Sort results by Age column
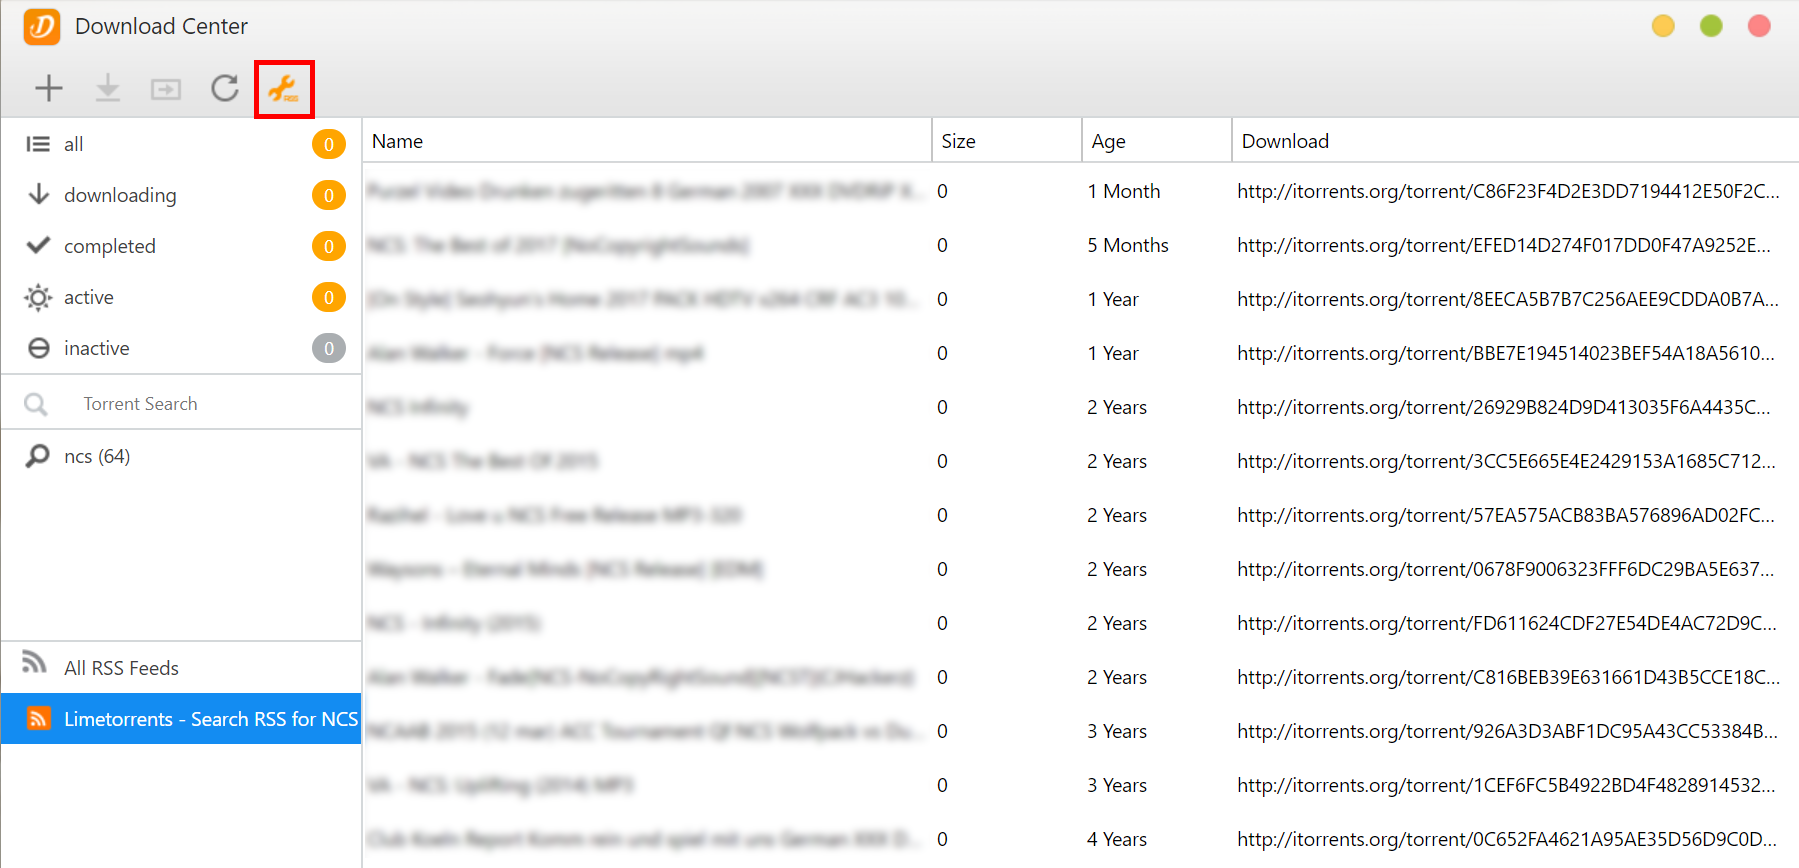1799x868 pixels. [x=1108, y=141]
